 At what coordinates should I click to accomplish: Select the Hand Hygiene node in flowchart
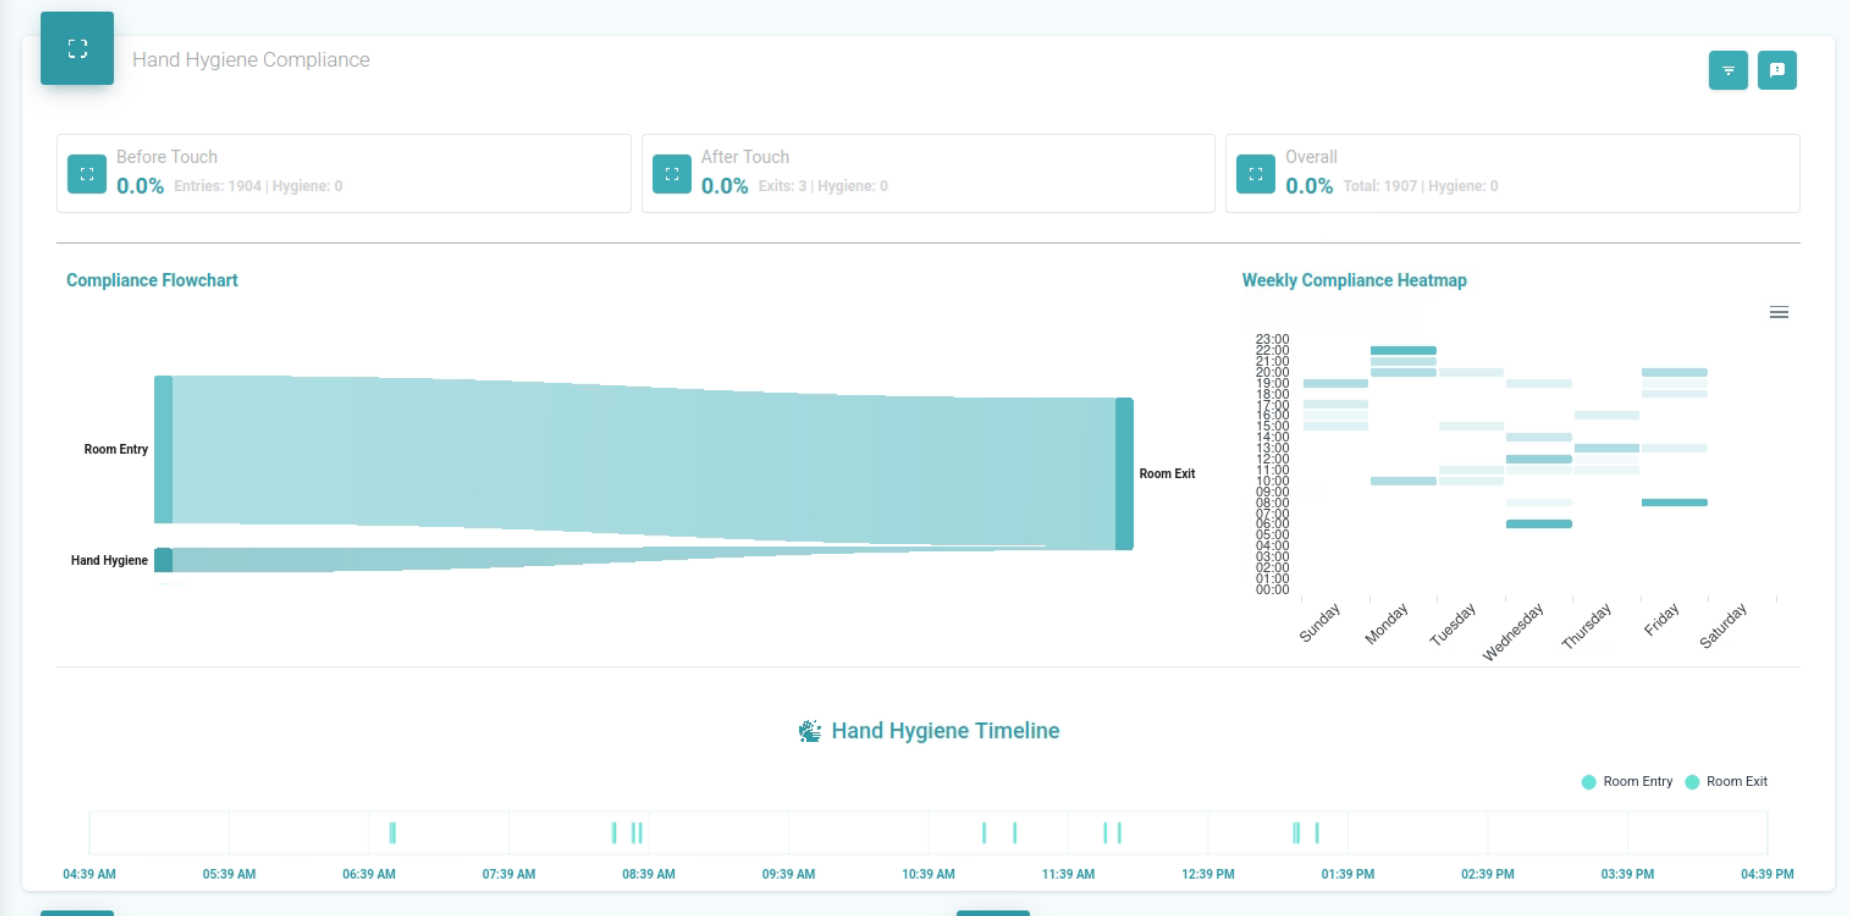click(163, 560)
